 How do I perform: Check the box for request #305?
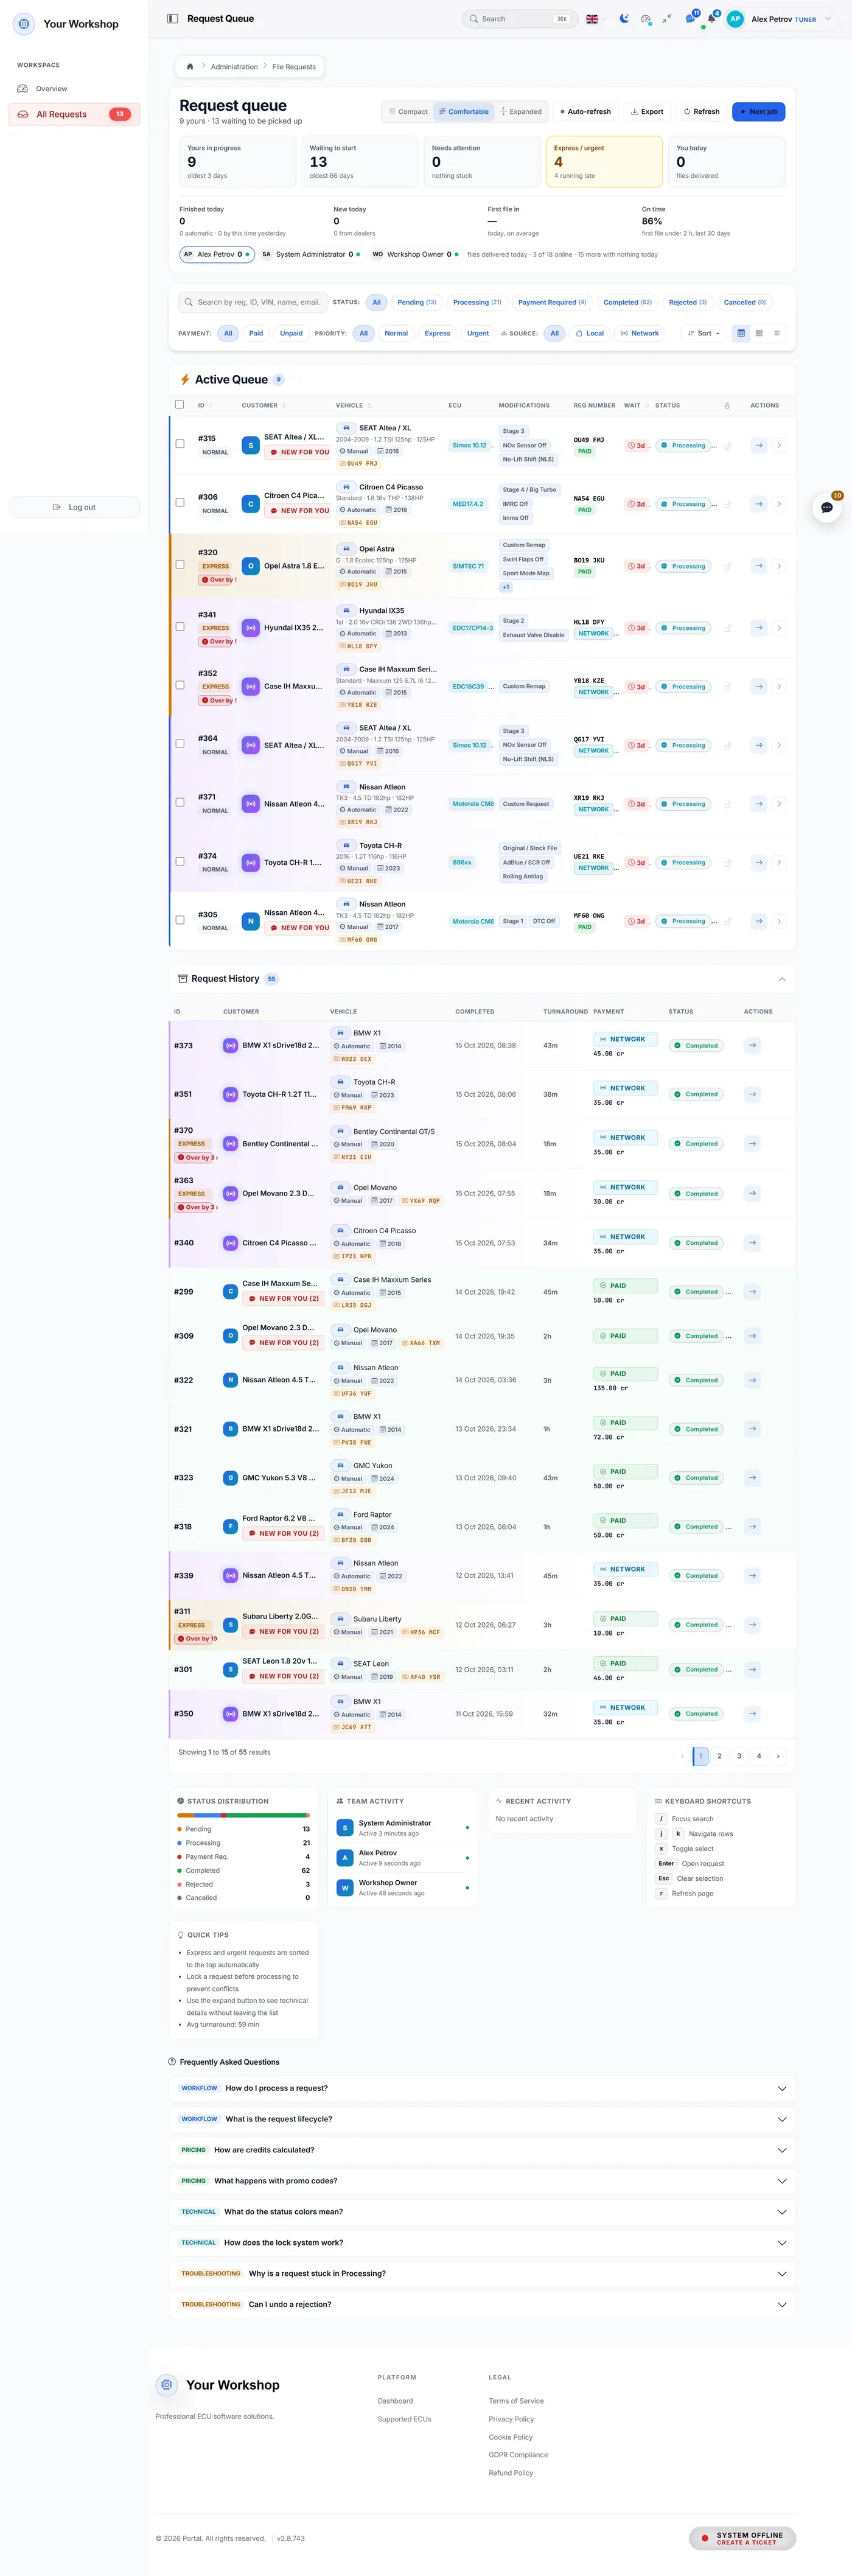point(180,920)
